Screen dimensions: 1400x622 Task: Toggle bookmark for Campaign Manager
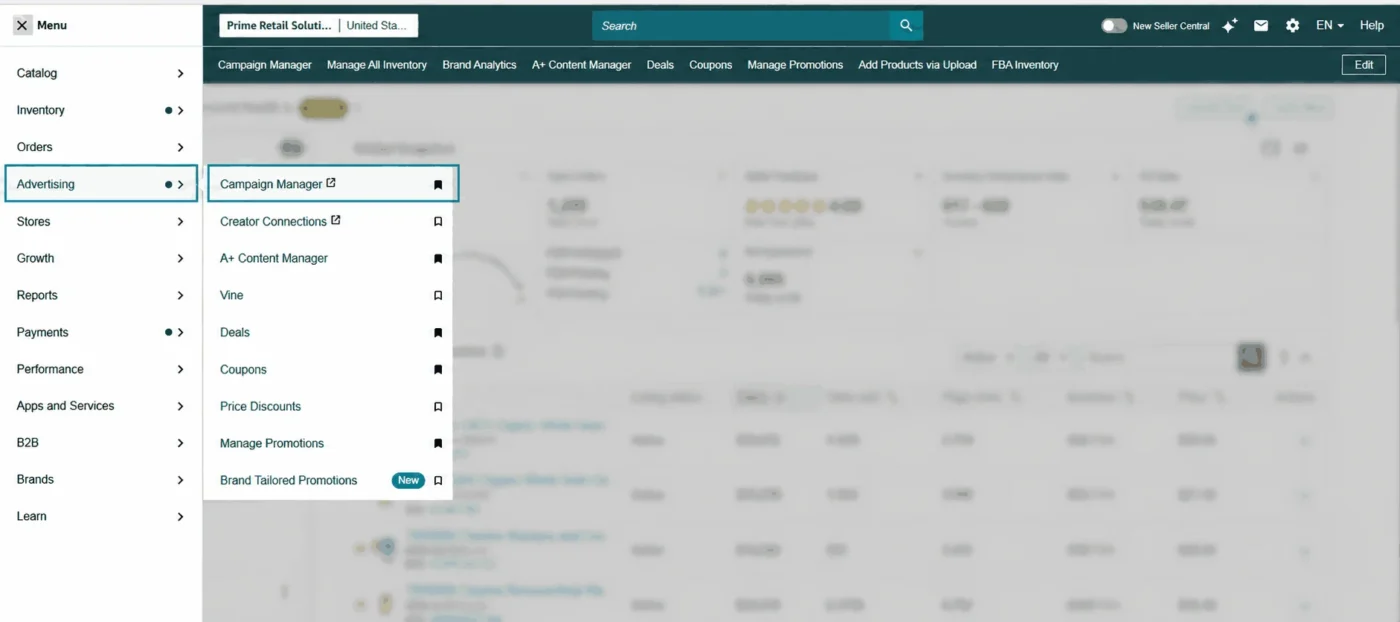pos(438,185)
